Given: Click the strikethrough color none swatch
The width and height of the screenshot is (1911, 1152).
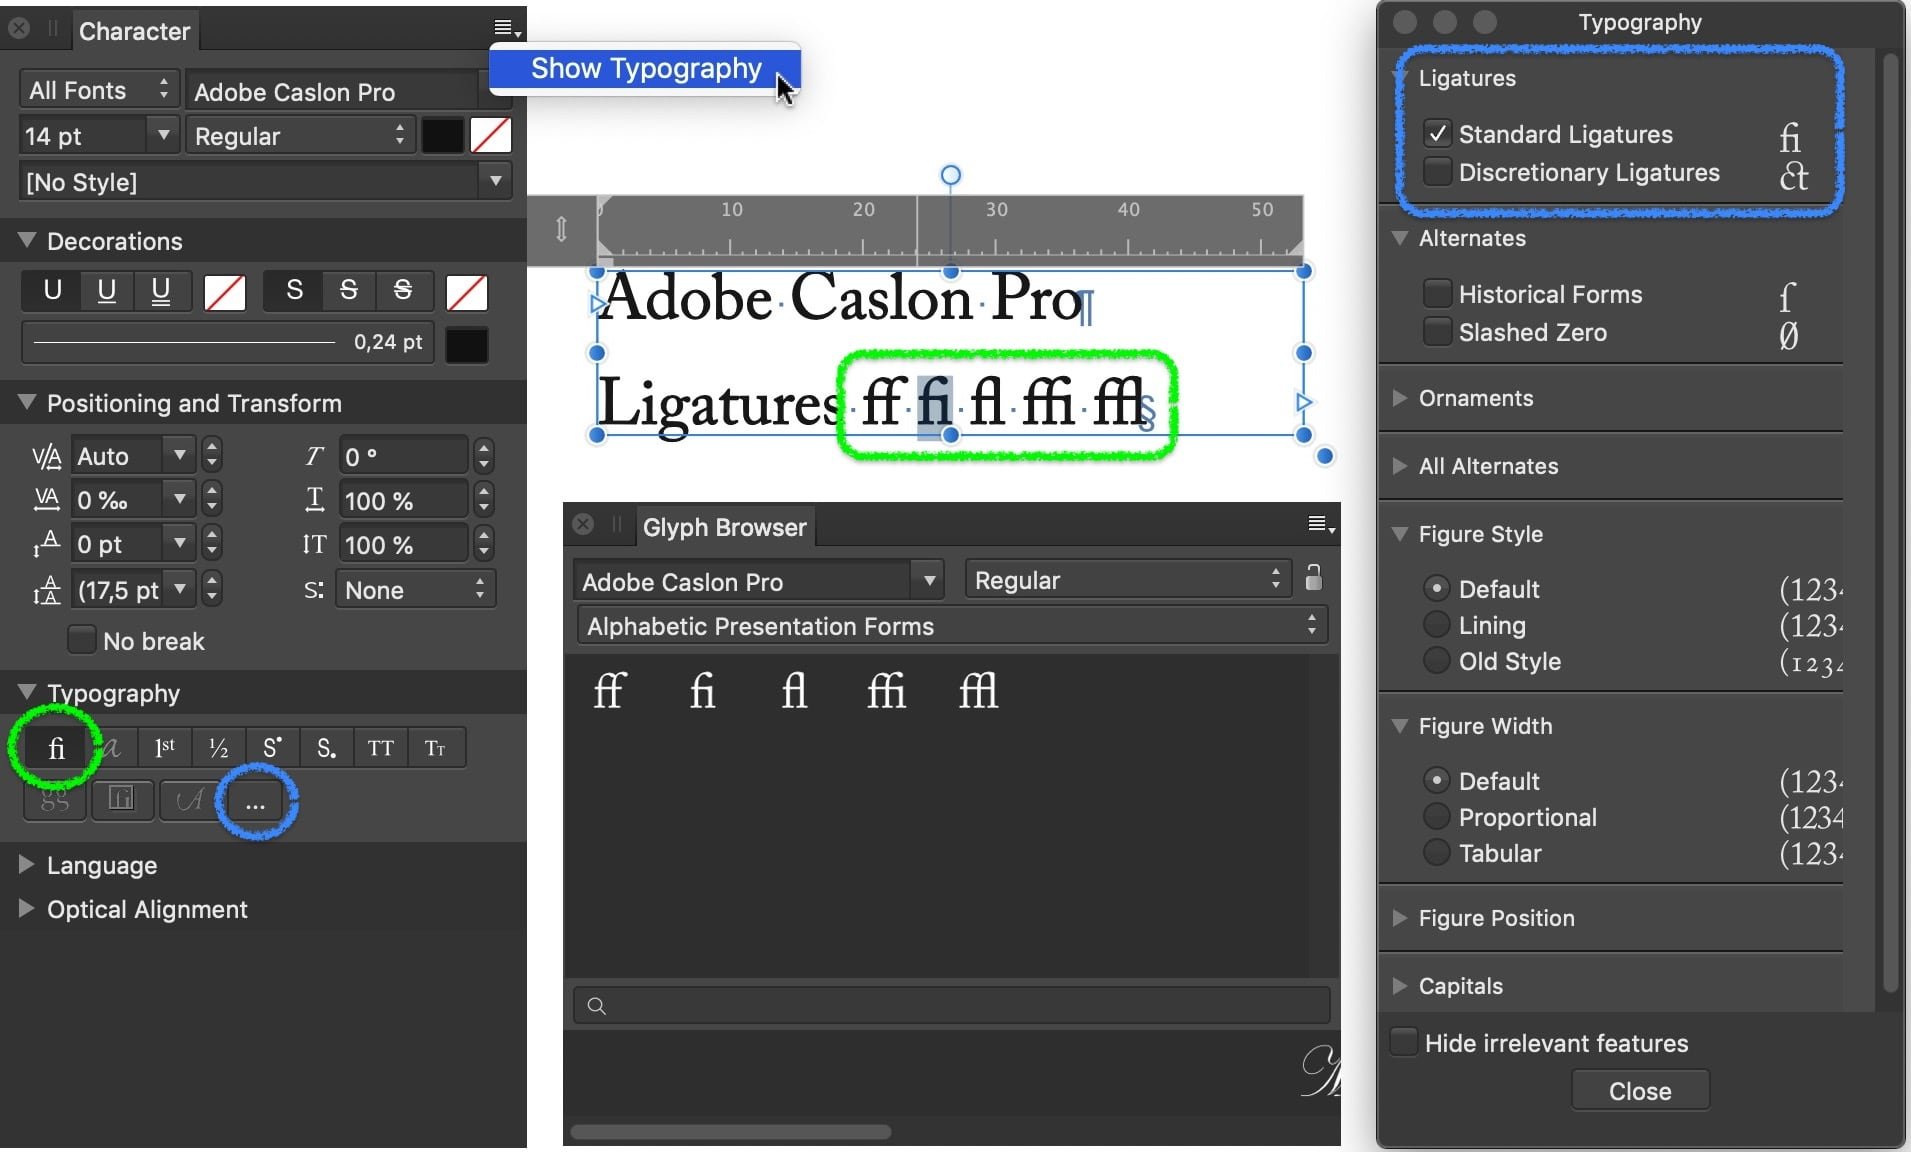Looking at the screenshot, I should (x=466, y=292).
